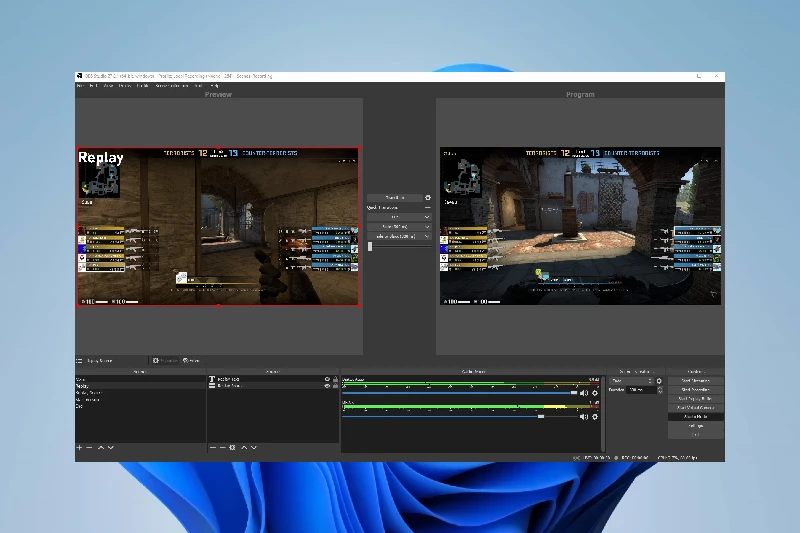The width and height of the screenshot is (800, 533).
Task: Move selected scene down in Scenes list
Action: pyautogui.click(x=111, y=447)
